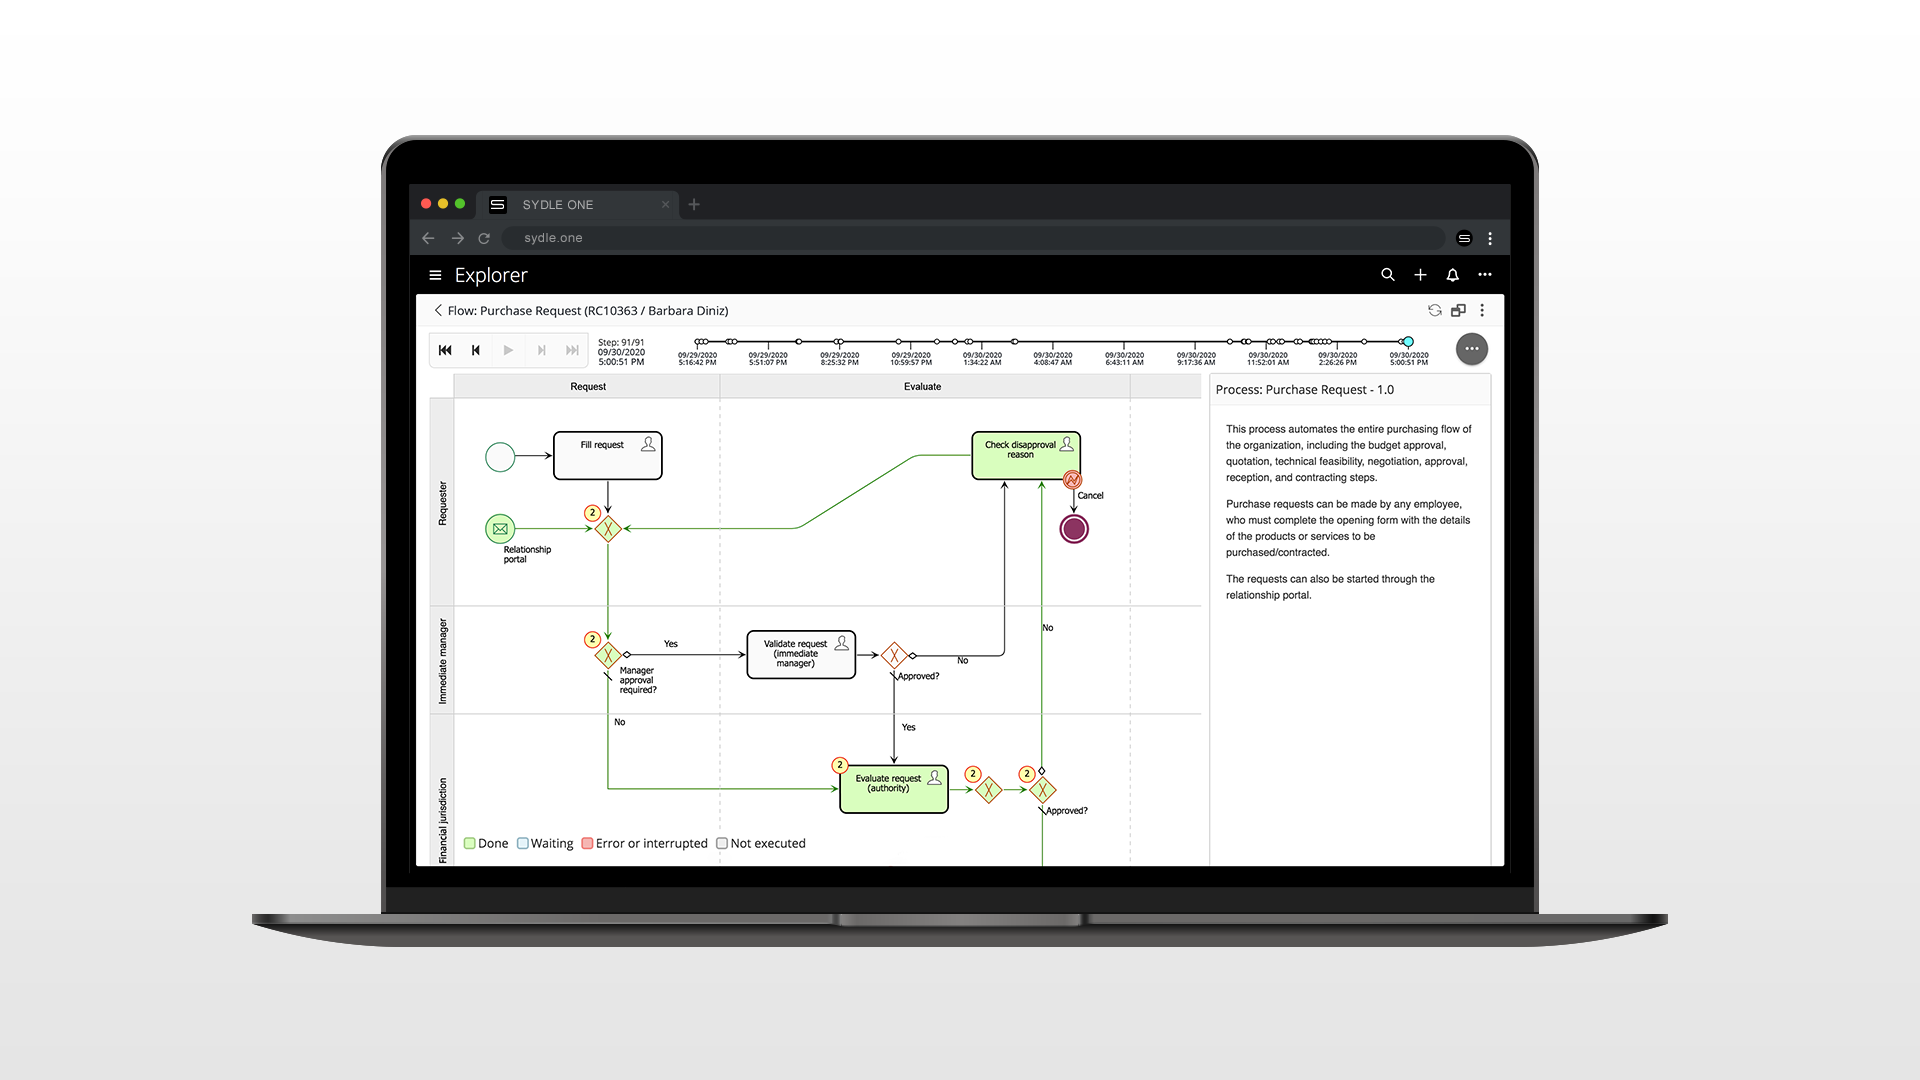Screen dimensions: 1920x1080
Task: Click the Relationship portal message start event
Action: (x=500, y=529)
